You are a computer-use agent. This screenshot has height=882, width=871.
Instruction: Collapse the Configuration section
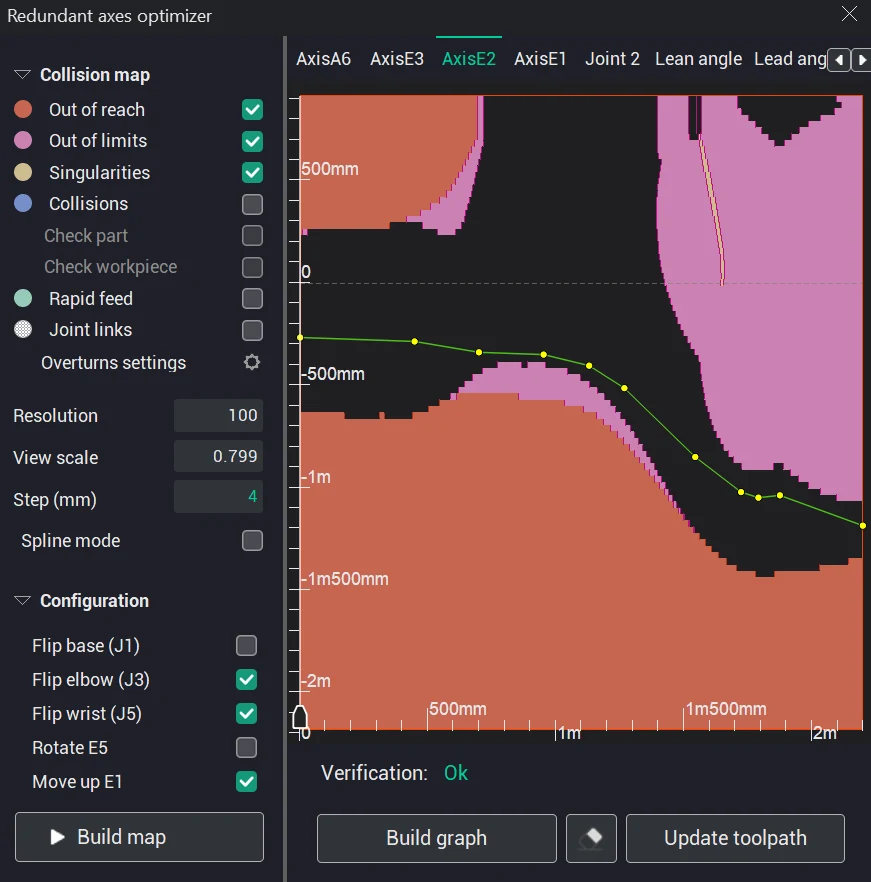coord(22,600)
